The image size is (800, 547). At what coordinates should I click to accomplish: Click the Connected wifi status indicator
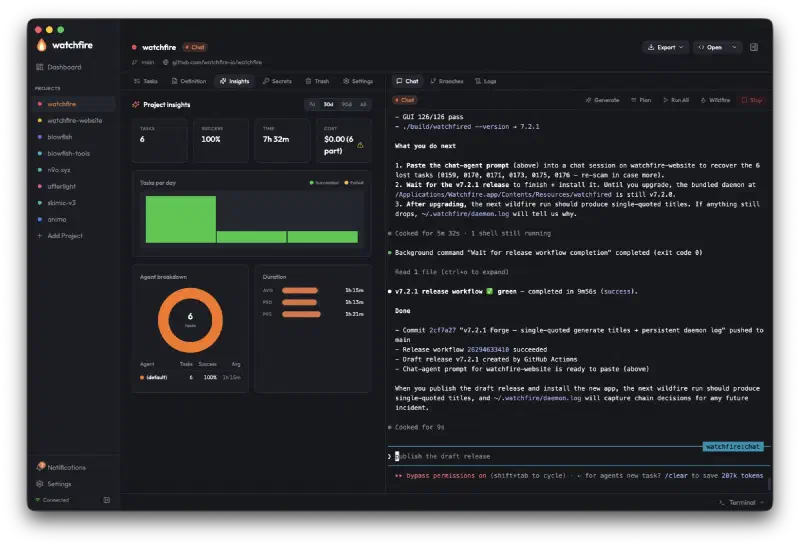click(52, 500)
